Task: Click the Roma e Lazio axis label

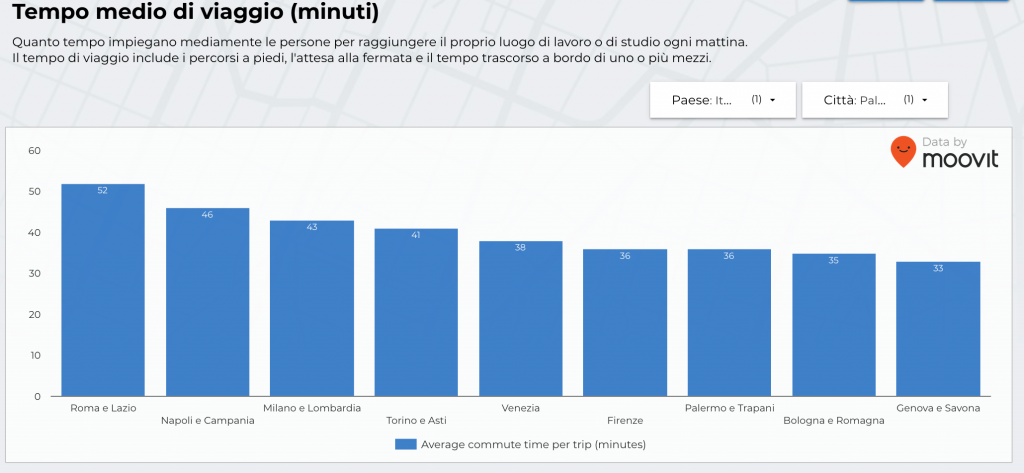Action: pyautogui.click(x=103, y=408)
